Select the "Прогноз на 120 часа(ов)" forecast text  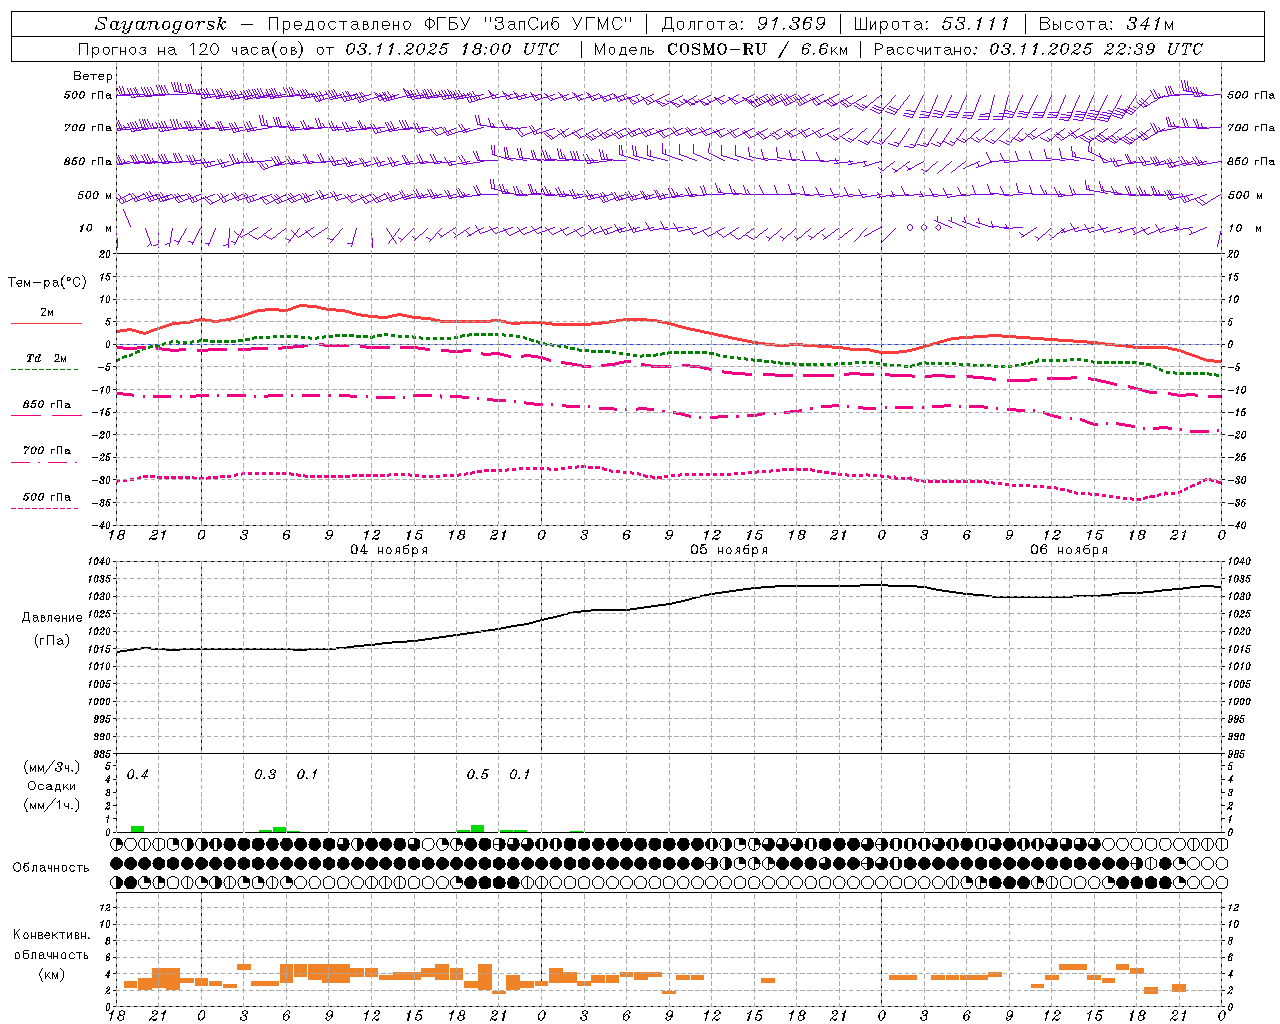tap(193, 49)
